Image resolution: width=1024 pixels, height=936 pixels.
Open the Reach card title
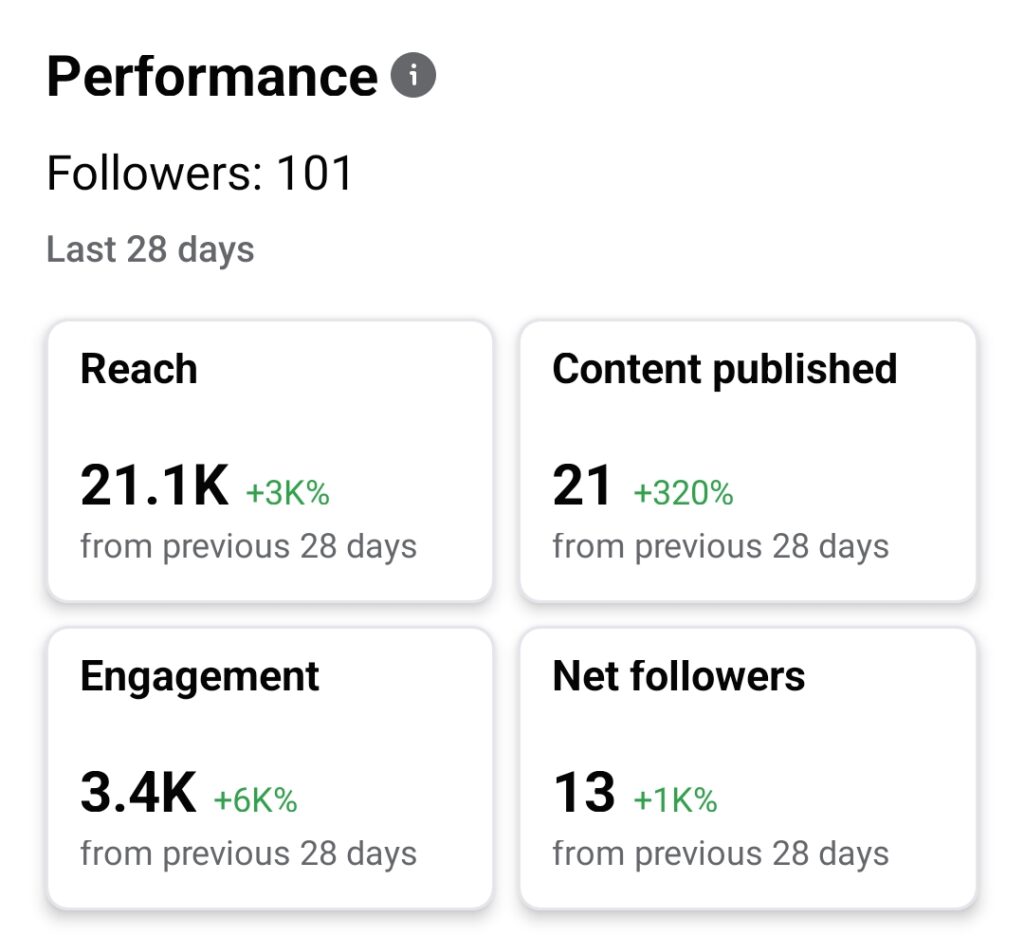coord(139,369)
